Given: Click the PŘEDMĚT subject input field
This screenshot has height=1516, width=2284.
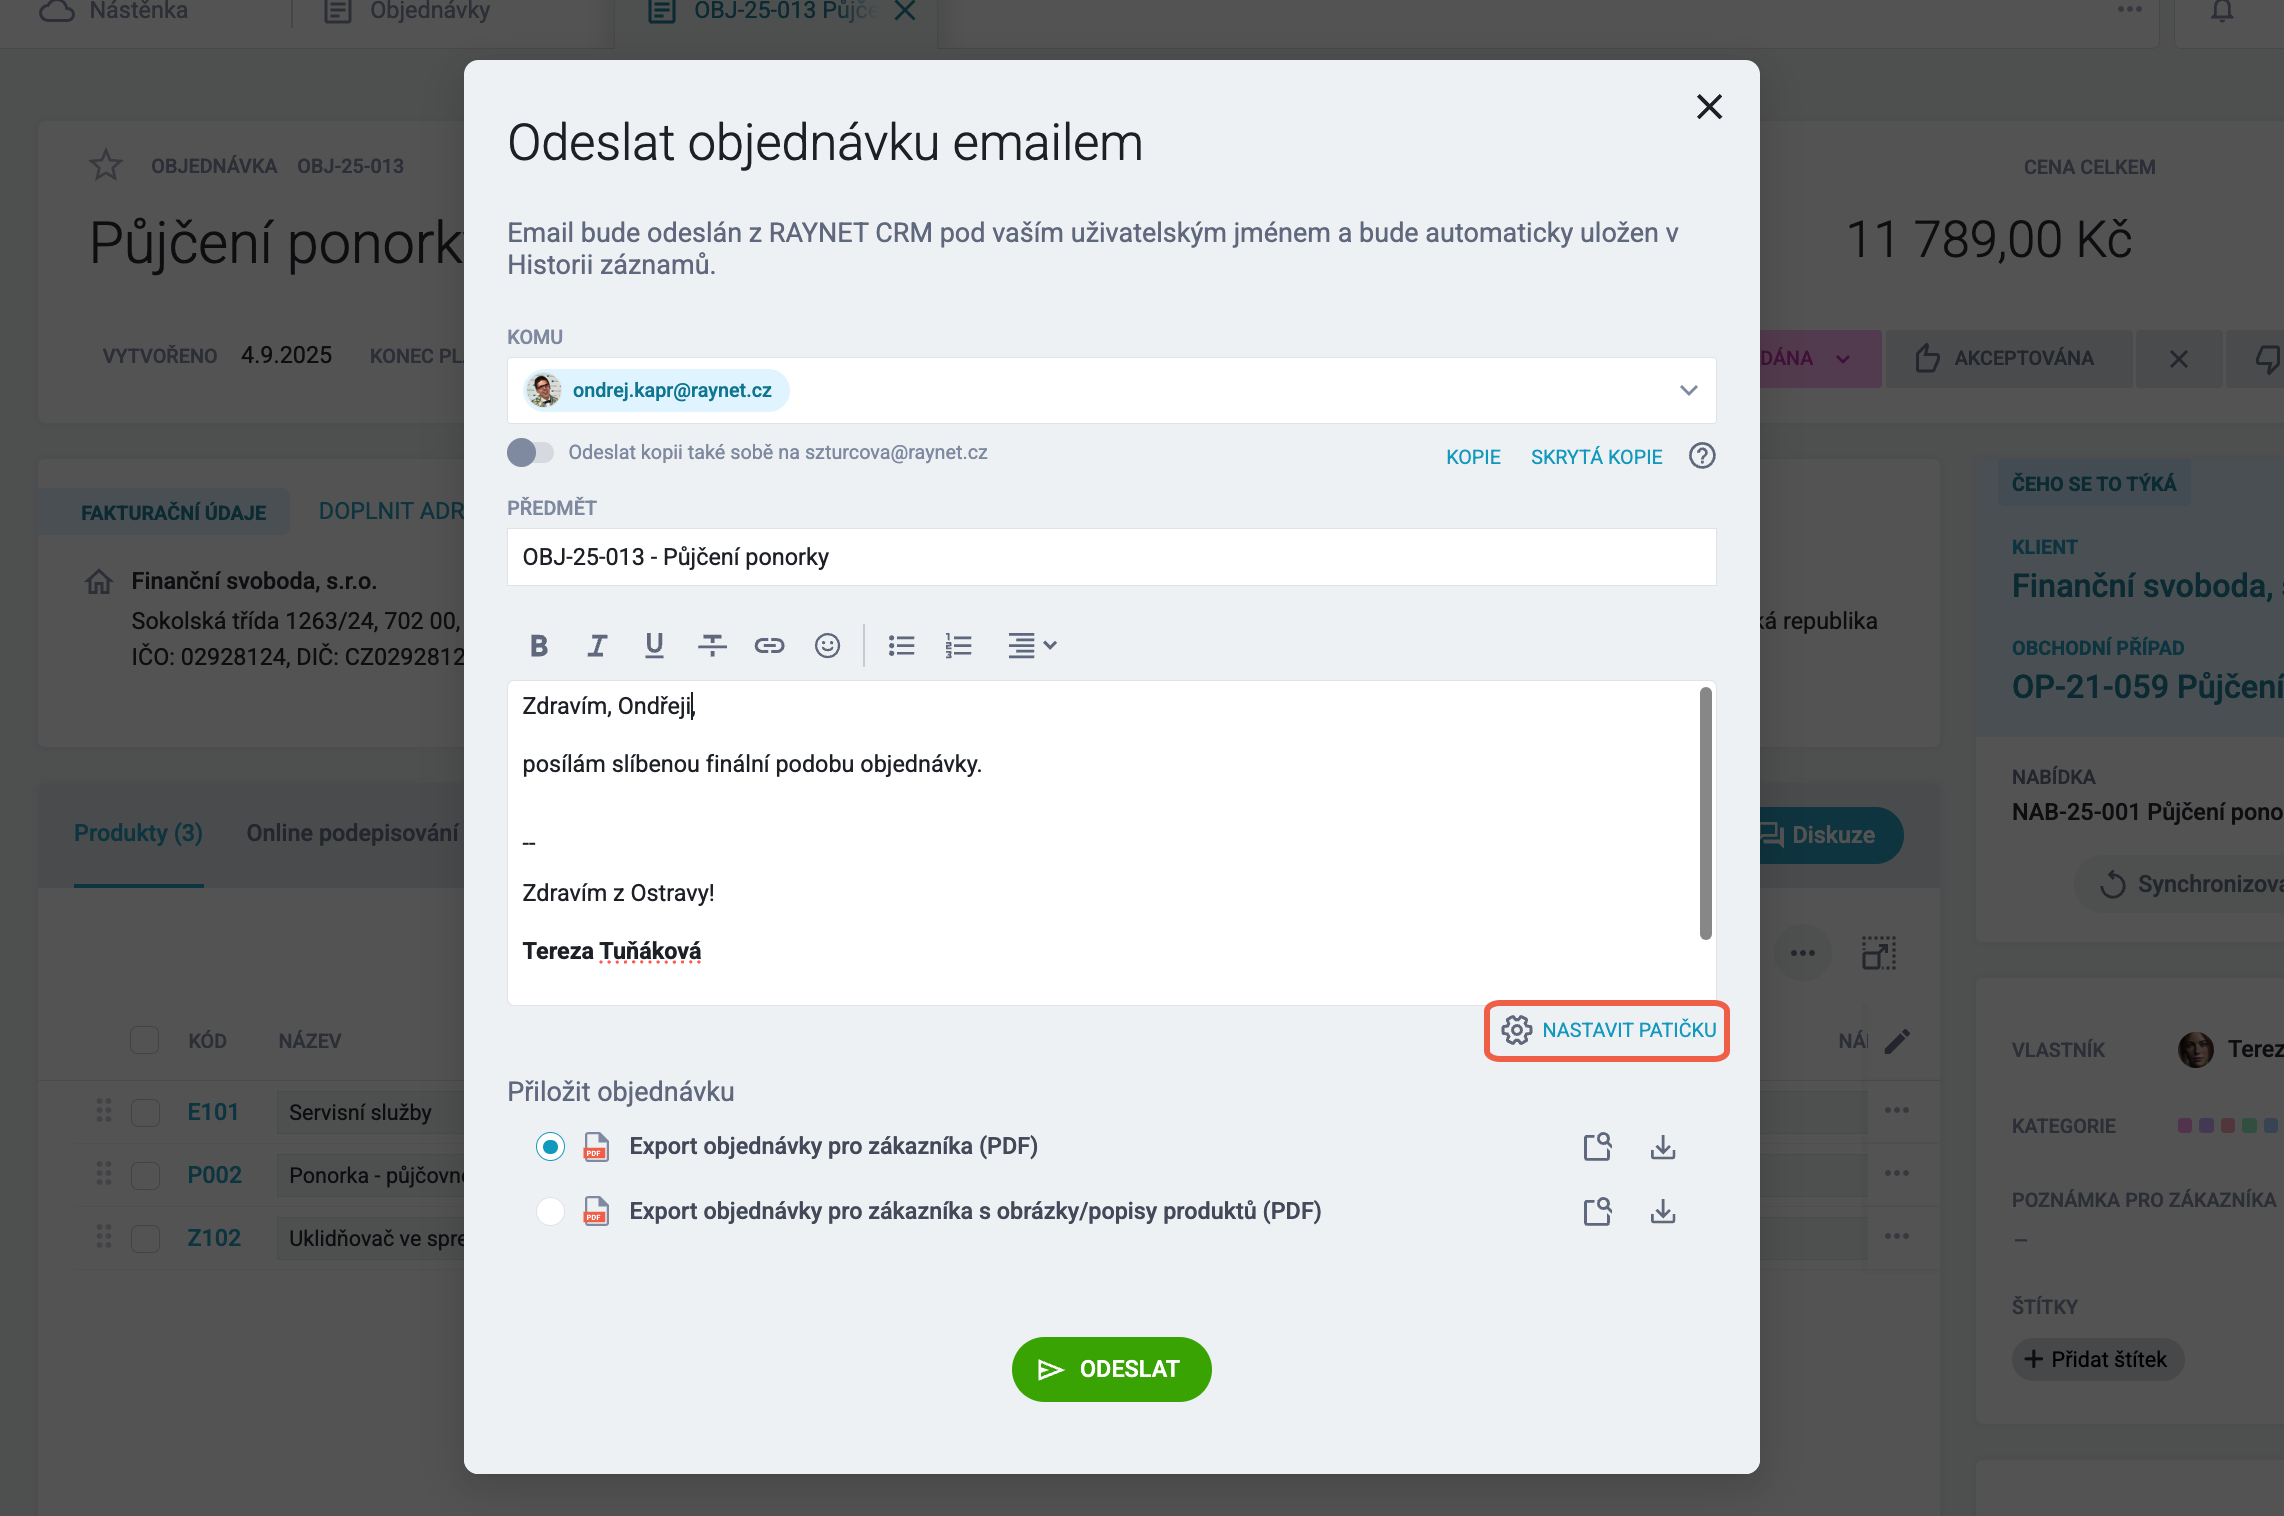Looking at the screenshot, I should pyautogui.click(x=1111, y=557).
